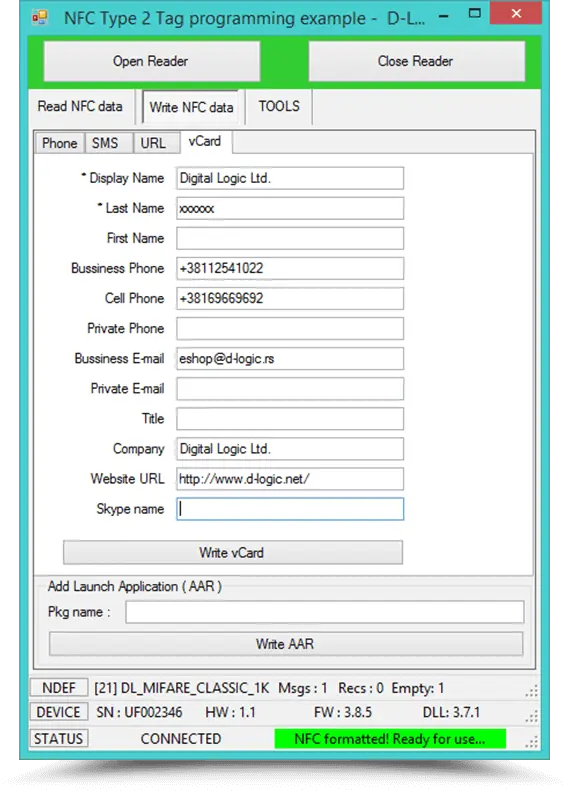
Task: Select the SMS sub-tab
Action: pos(105,143)
